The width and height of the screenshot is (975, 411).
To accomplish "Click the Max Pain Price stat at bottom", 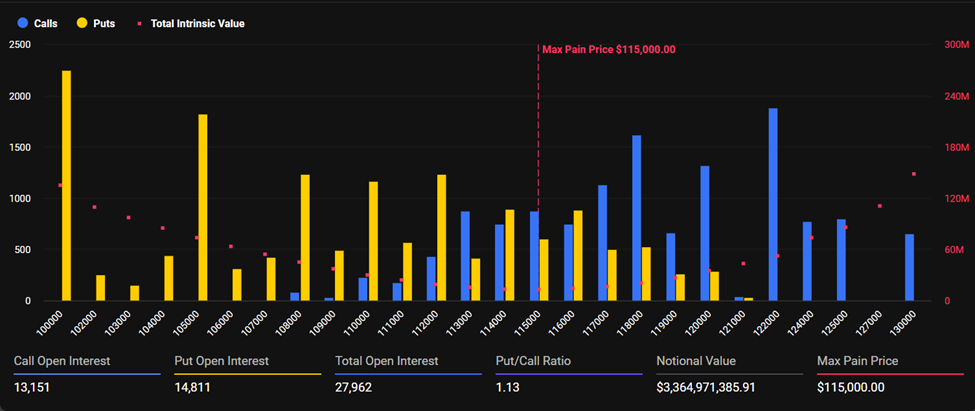I will click(857, 360).
